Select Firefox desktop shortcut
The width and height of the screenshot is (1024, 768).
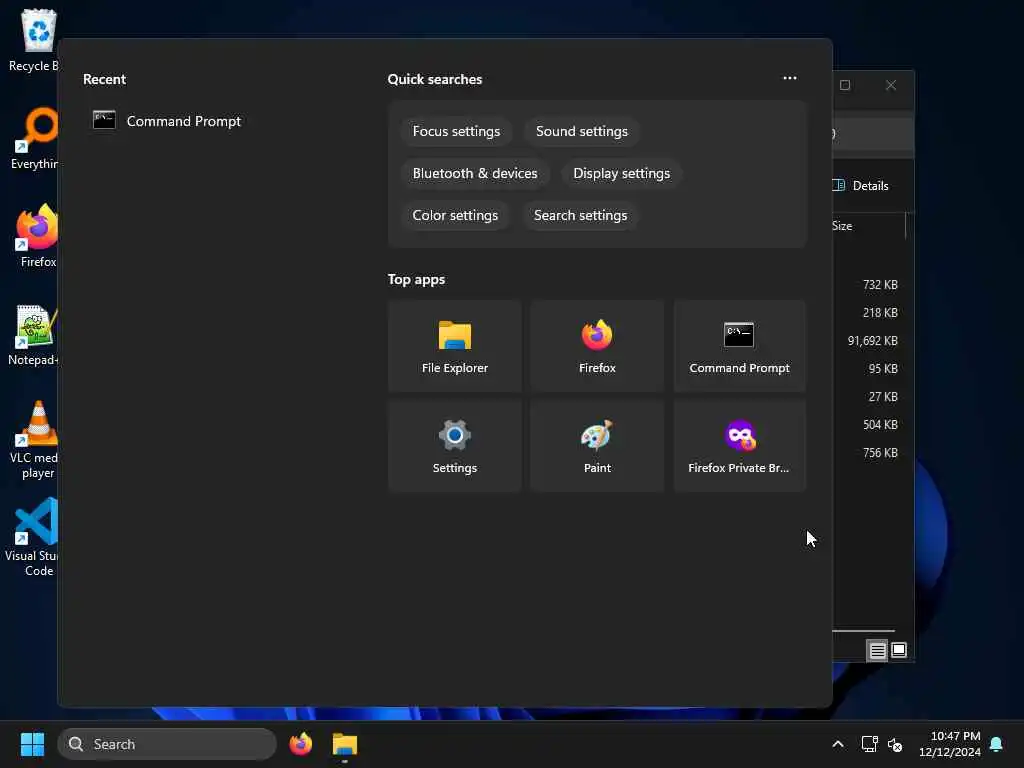coord(37,236)
